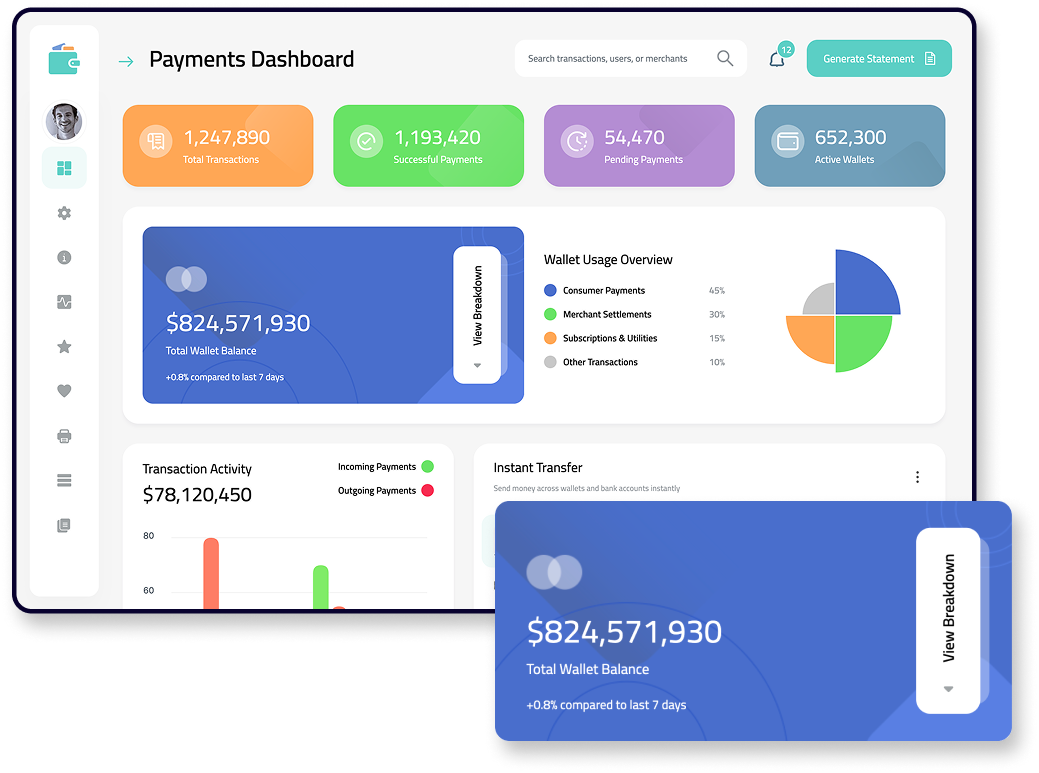Open the stacked list menu icon in sidebar
1039x773 pixels.
[x=64, y=481]
